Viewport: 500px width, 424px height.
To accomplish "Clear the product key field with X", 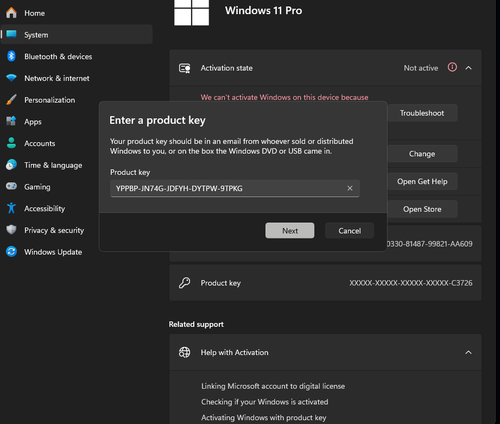I will (x=350, y=188).
